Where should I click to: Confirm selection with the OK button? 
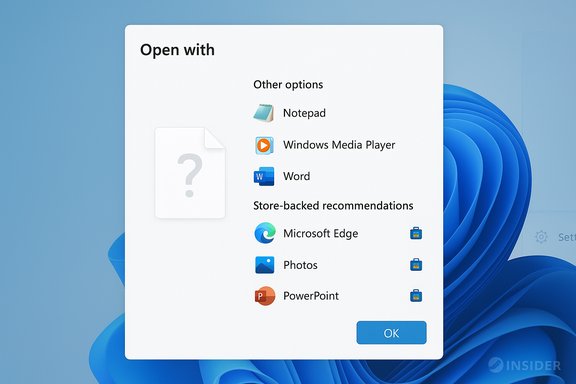pos(391,333)
